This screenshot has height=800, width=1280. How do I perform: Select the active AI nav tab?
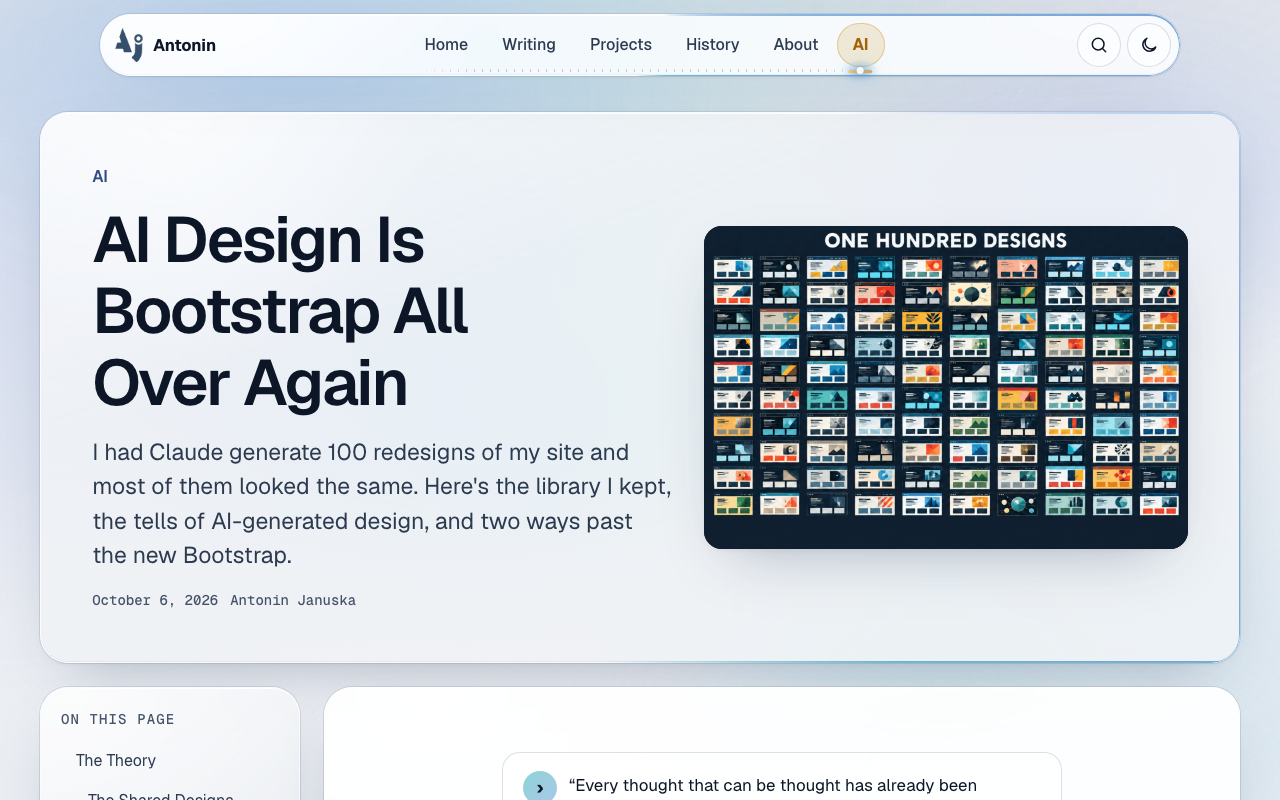[861, 45]
